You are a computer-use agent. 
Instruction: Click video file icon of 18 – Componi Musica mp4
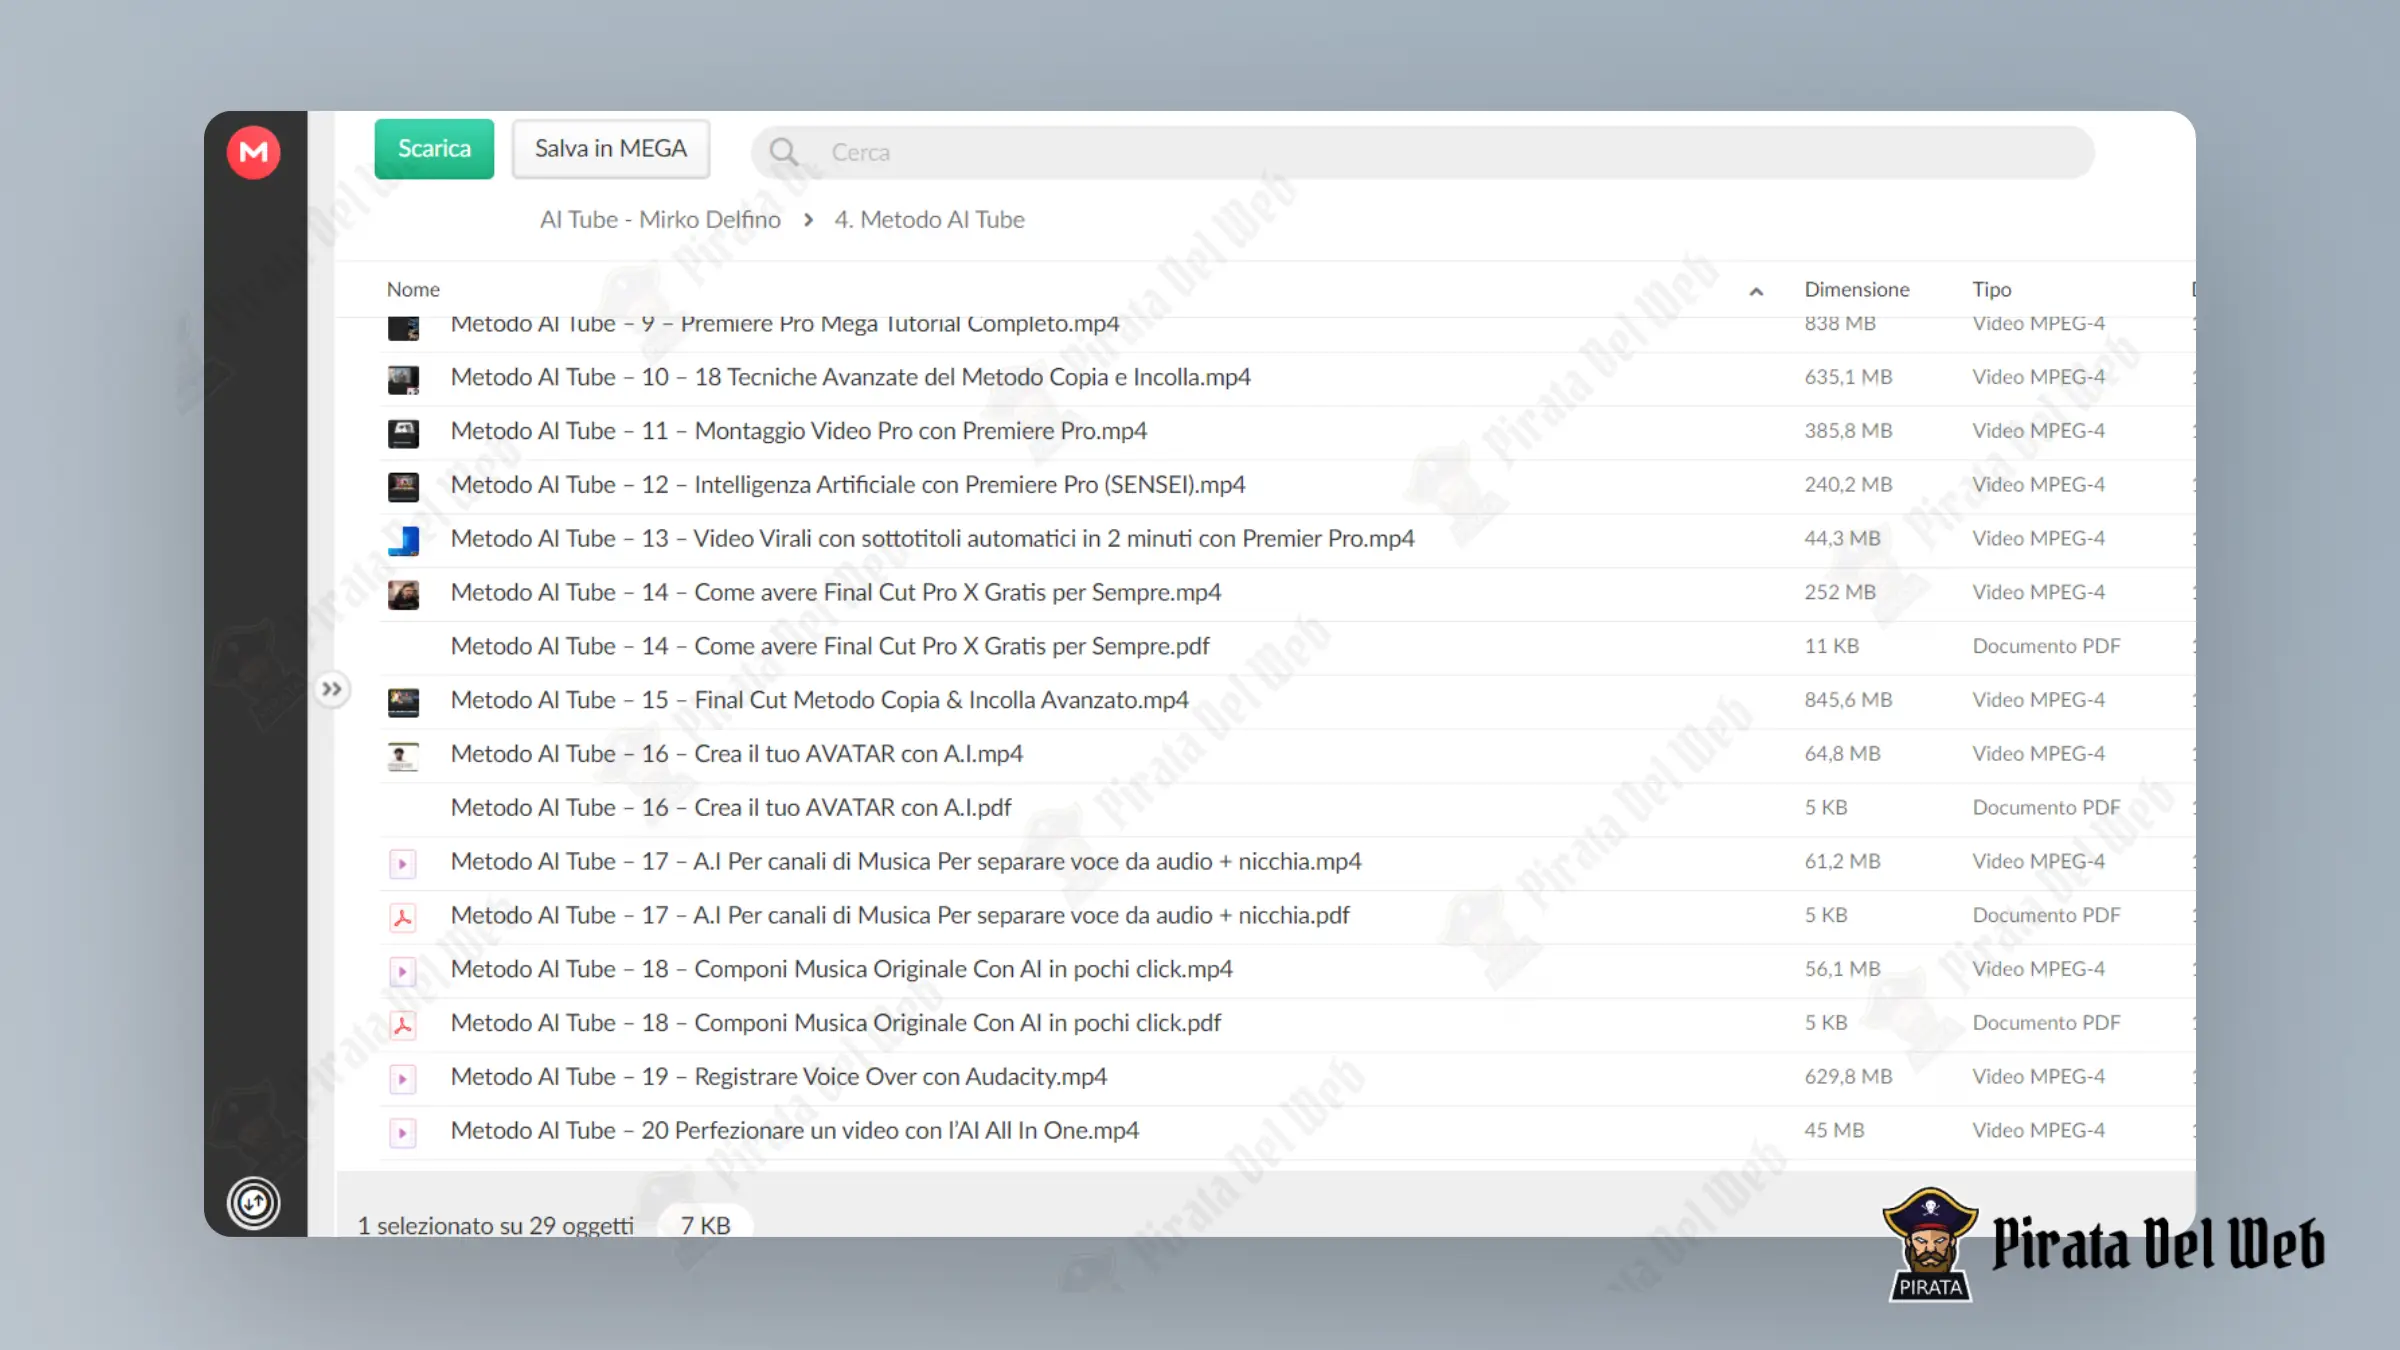coord(403,972)
